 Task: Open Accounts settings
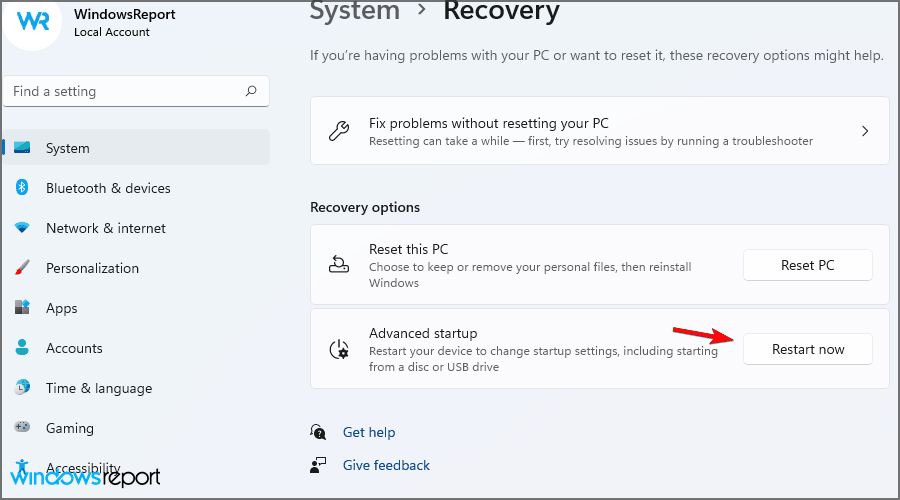pos(136,348)
